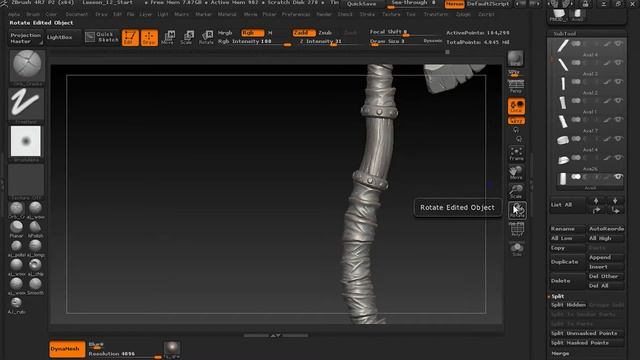Open the Document menu
Viewport: 640px width, 360px height.
point(77,14)
